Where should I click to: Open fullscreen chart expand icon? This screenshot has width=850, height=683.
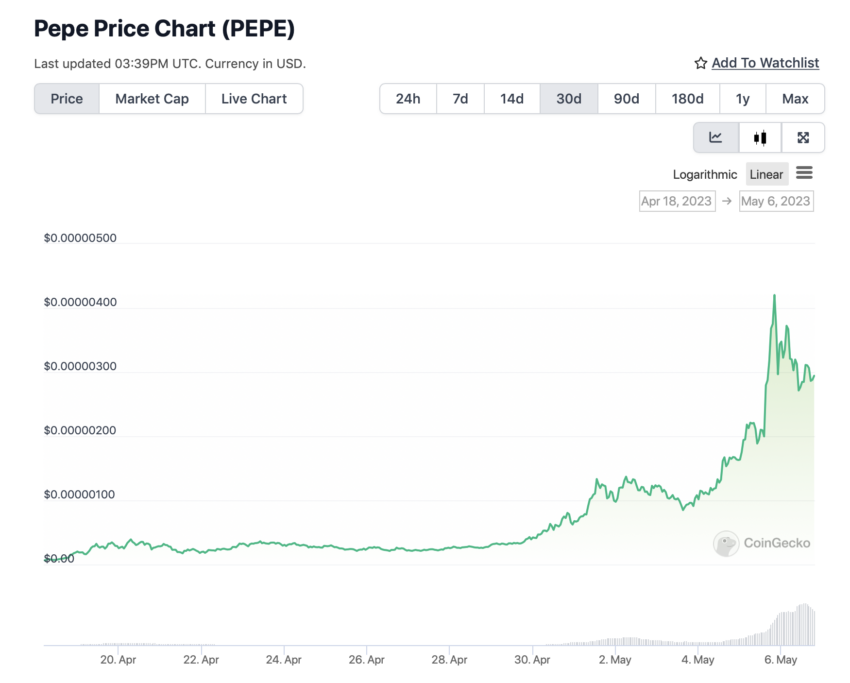[803, 138]
